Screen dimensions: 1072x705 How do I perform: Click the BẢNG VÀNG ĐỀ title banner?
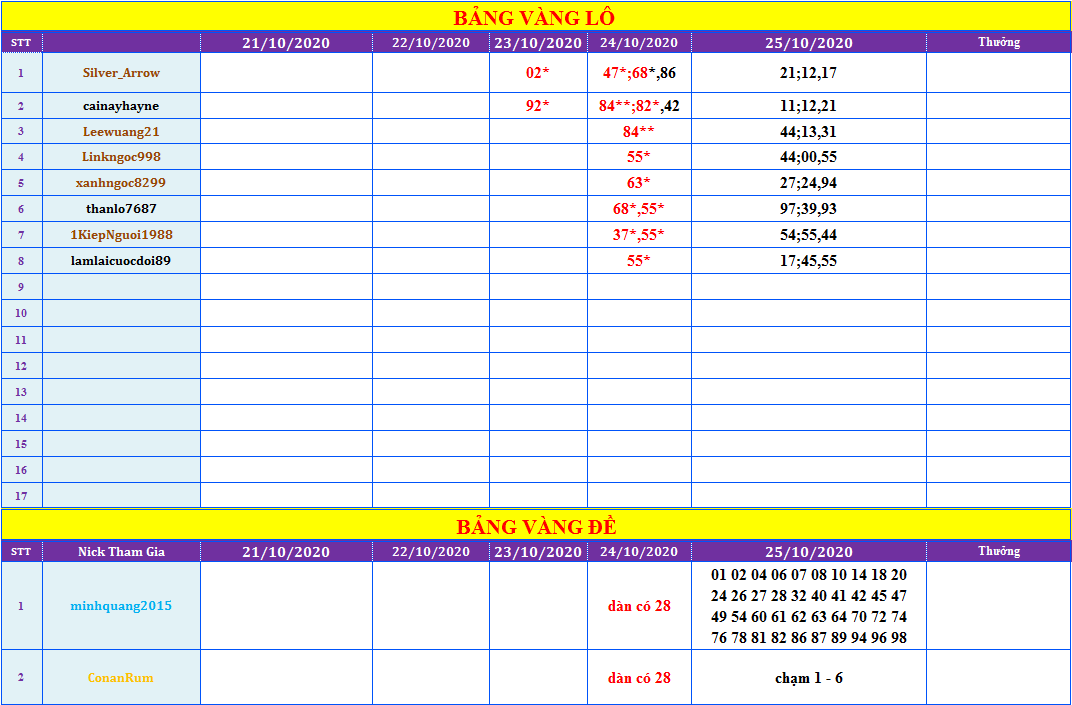[x=535, y=526]
